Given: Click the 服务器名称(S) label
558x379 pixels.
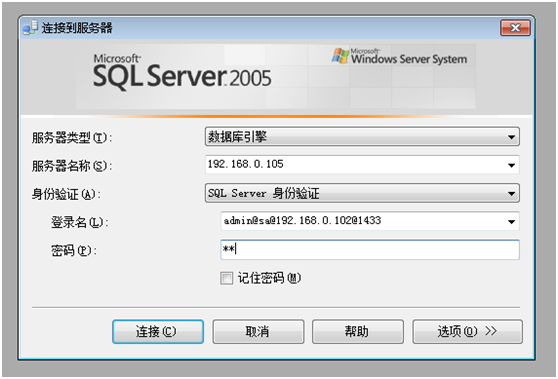Looking at the screenshot, I should pyautogui.click(x=72, y=166).
